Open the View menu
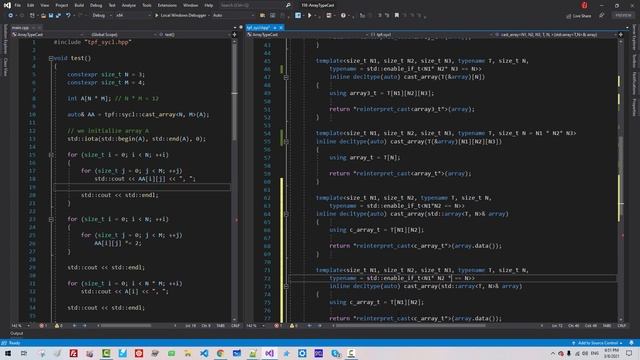The width and height of the screenshot is (640, 360). pyautogui.click(x=44, y=5)
